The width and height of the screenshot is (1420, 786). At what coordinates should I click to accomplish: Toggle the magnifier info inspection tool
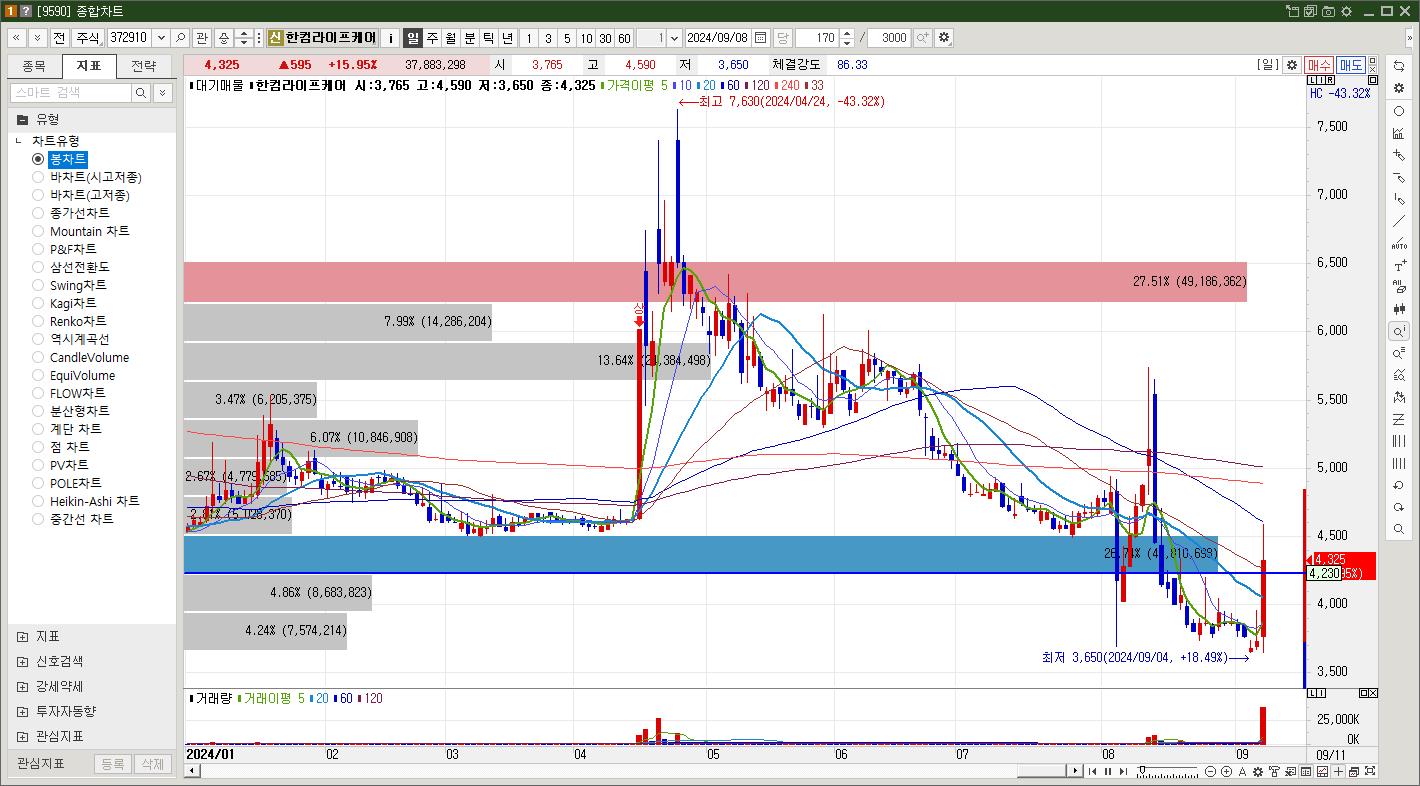pyautogui.click(x=1399, y=331)
